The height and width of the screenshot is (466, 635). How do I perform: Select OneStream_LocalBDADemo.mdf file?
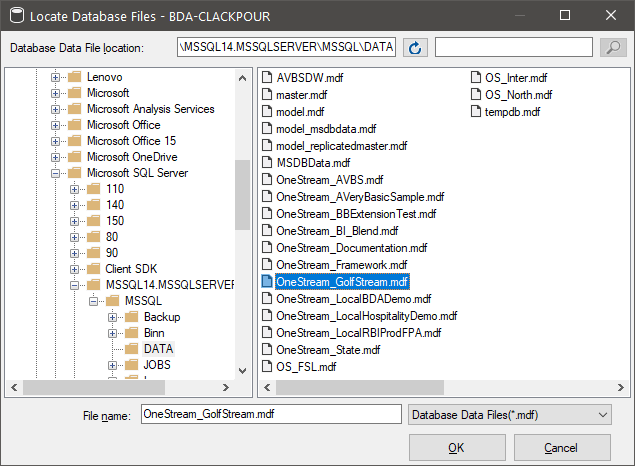354,299
